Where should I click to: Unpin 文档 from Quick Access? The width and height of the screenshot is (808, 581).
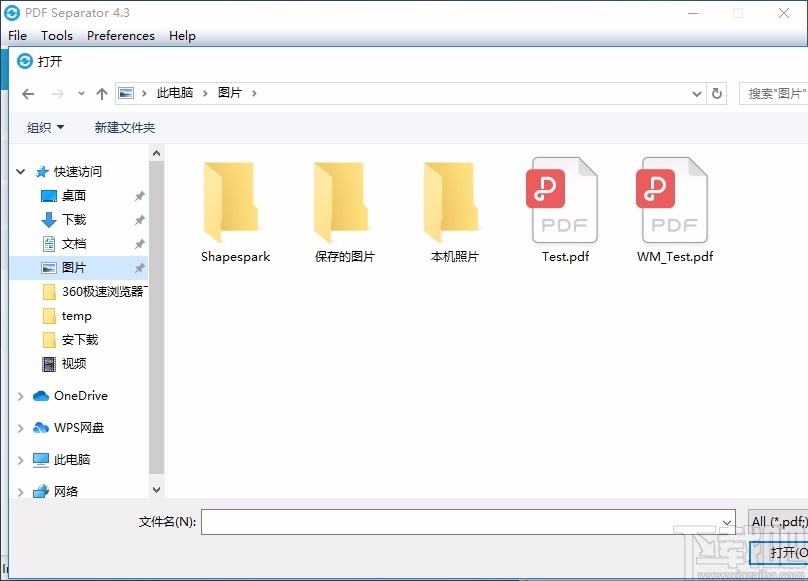click(x=139, y=243)
